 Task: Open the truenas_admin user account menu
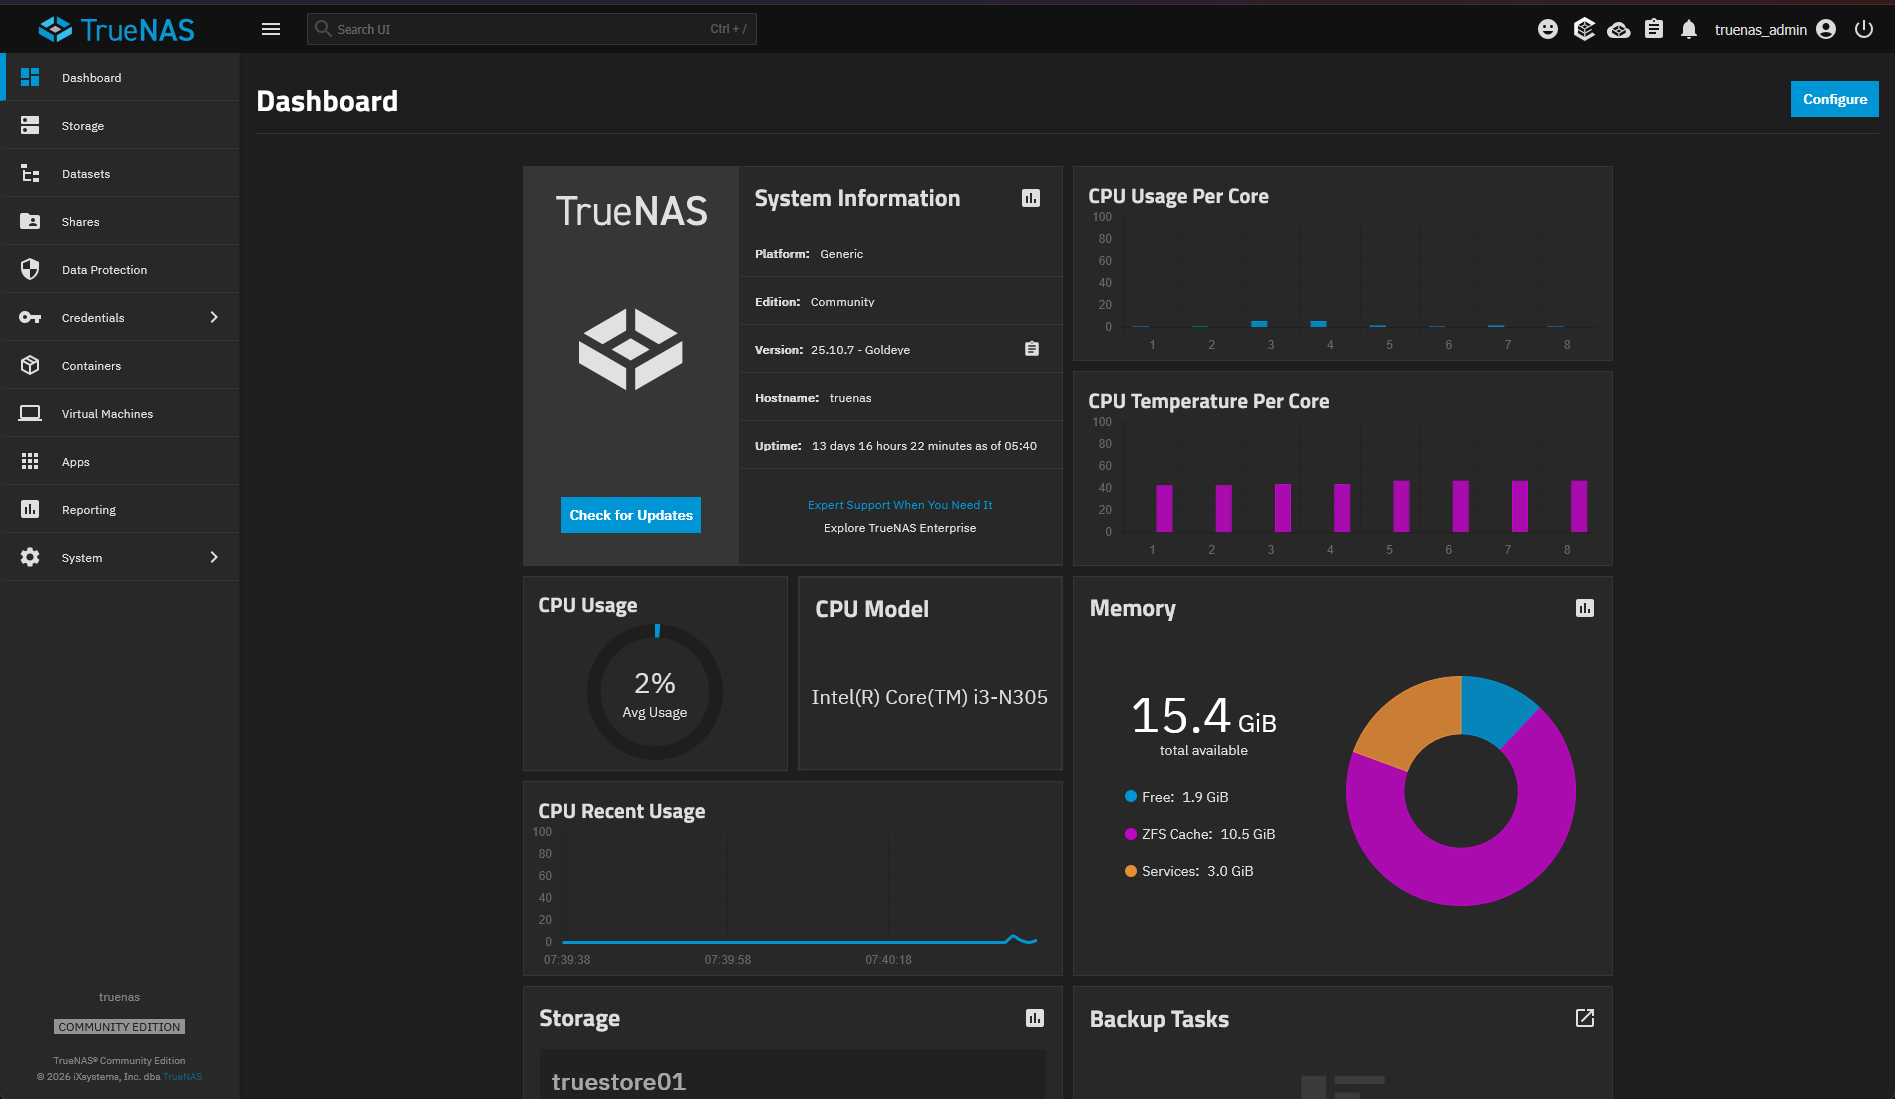pyautogui.click(x=1775, y=29)
